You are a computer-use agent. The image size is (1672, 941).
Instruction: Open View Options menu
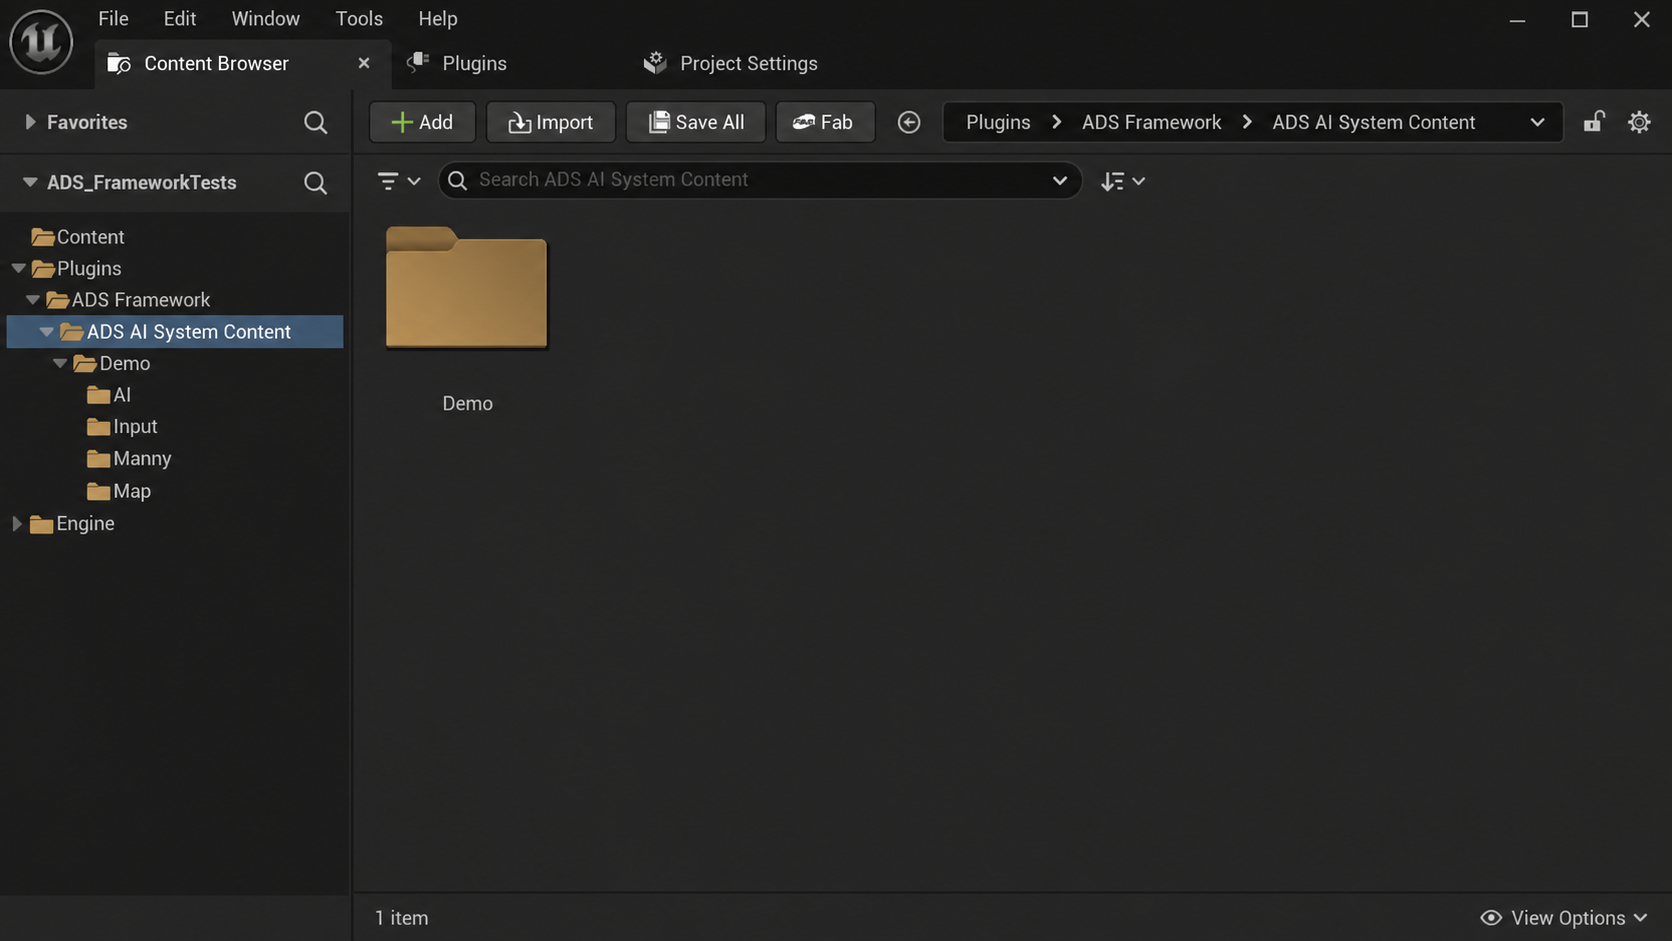click(1564, 918)
